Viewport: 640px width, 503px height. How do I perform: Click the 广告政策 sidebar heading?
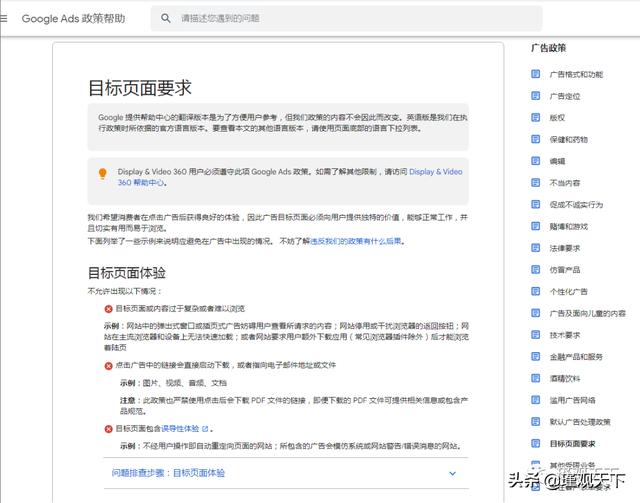tap(549, 48)
